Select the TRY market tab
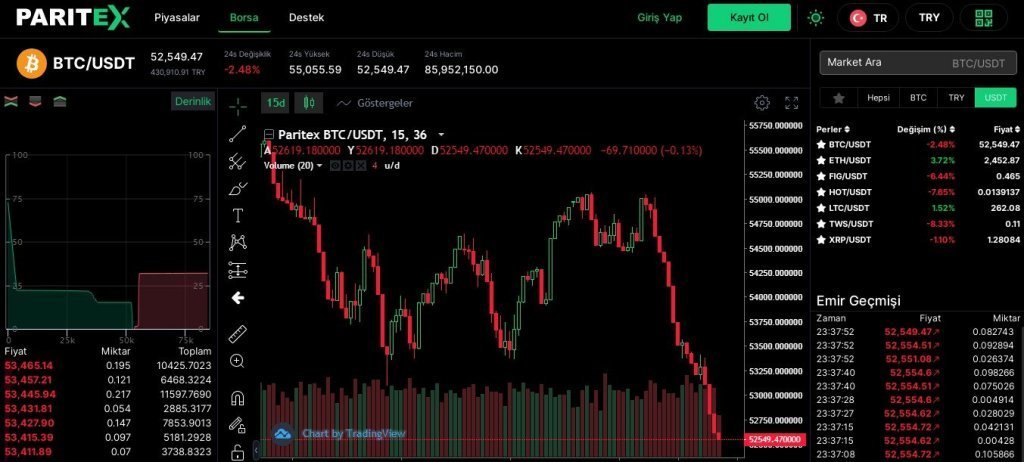 (x=956, y=98)
